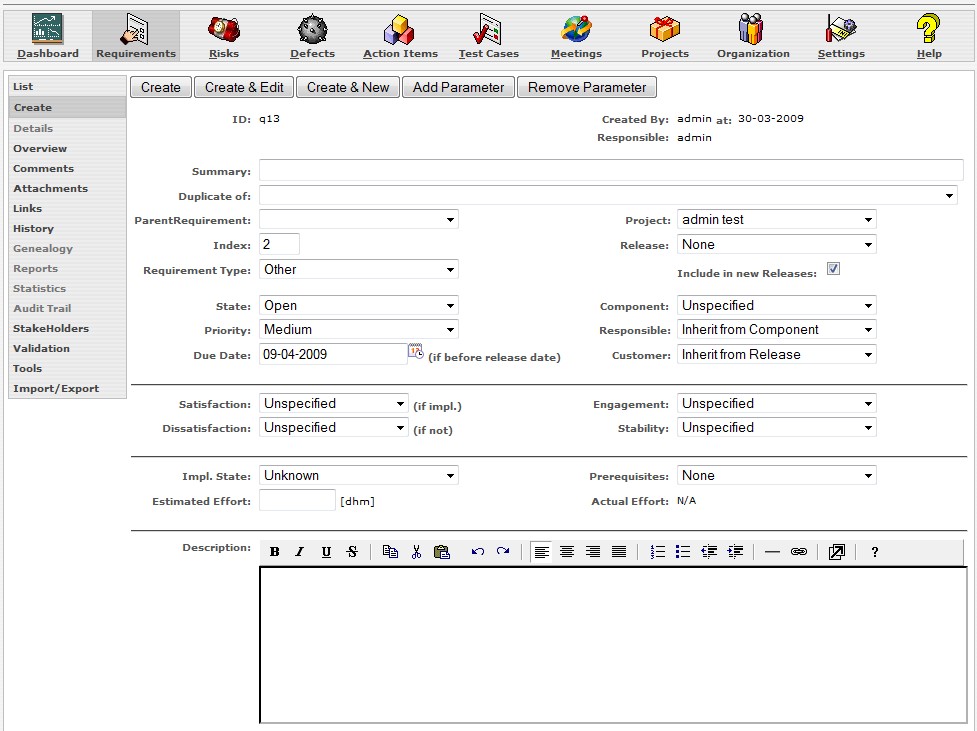Toggle bold formatting in Description editor
The height and width of the screenshot is (731, 977).
(274, 552)
